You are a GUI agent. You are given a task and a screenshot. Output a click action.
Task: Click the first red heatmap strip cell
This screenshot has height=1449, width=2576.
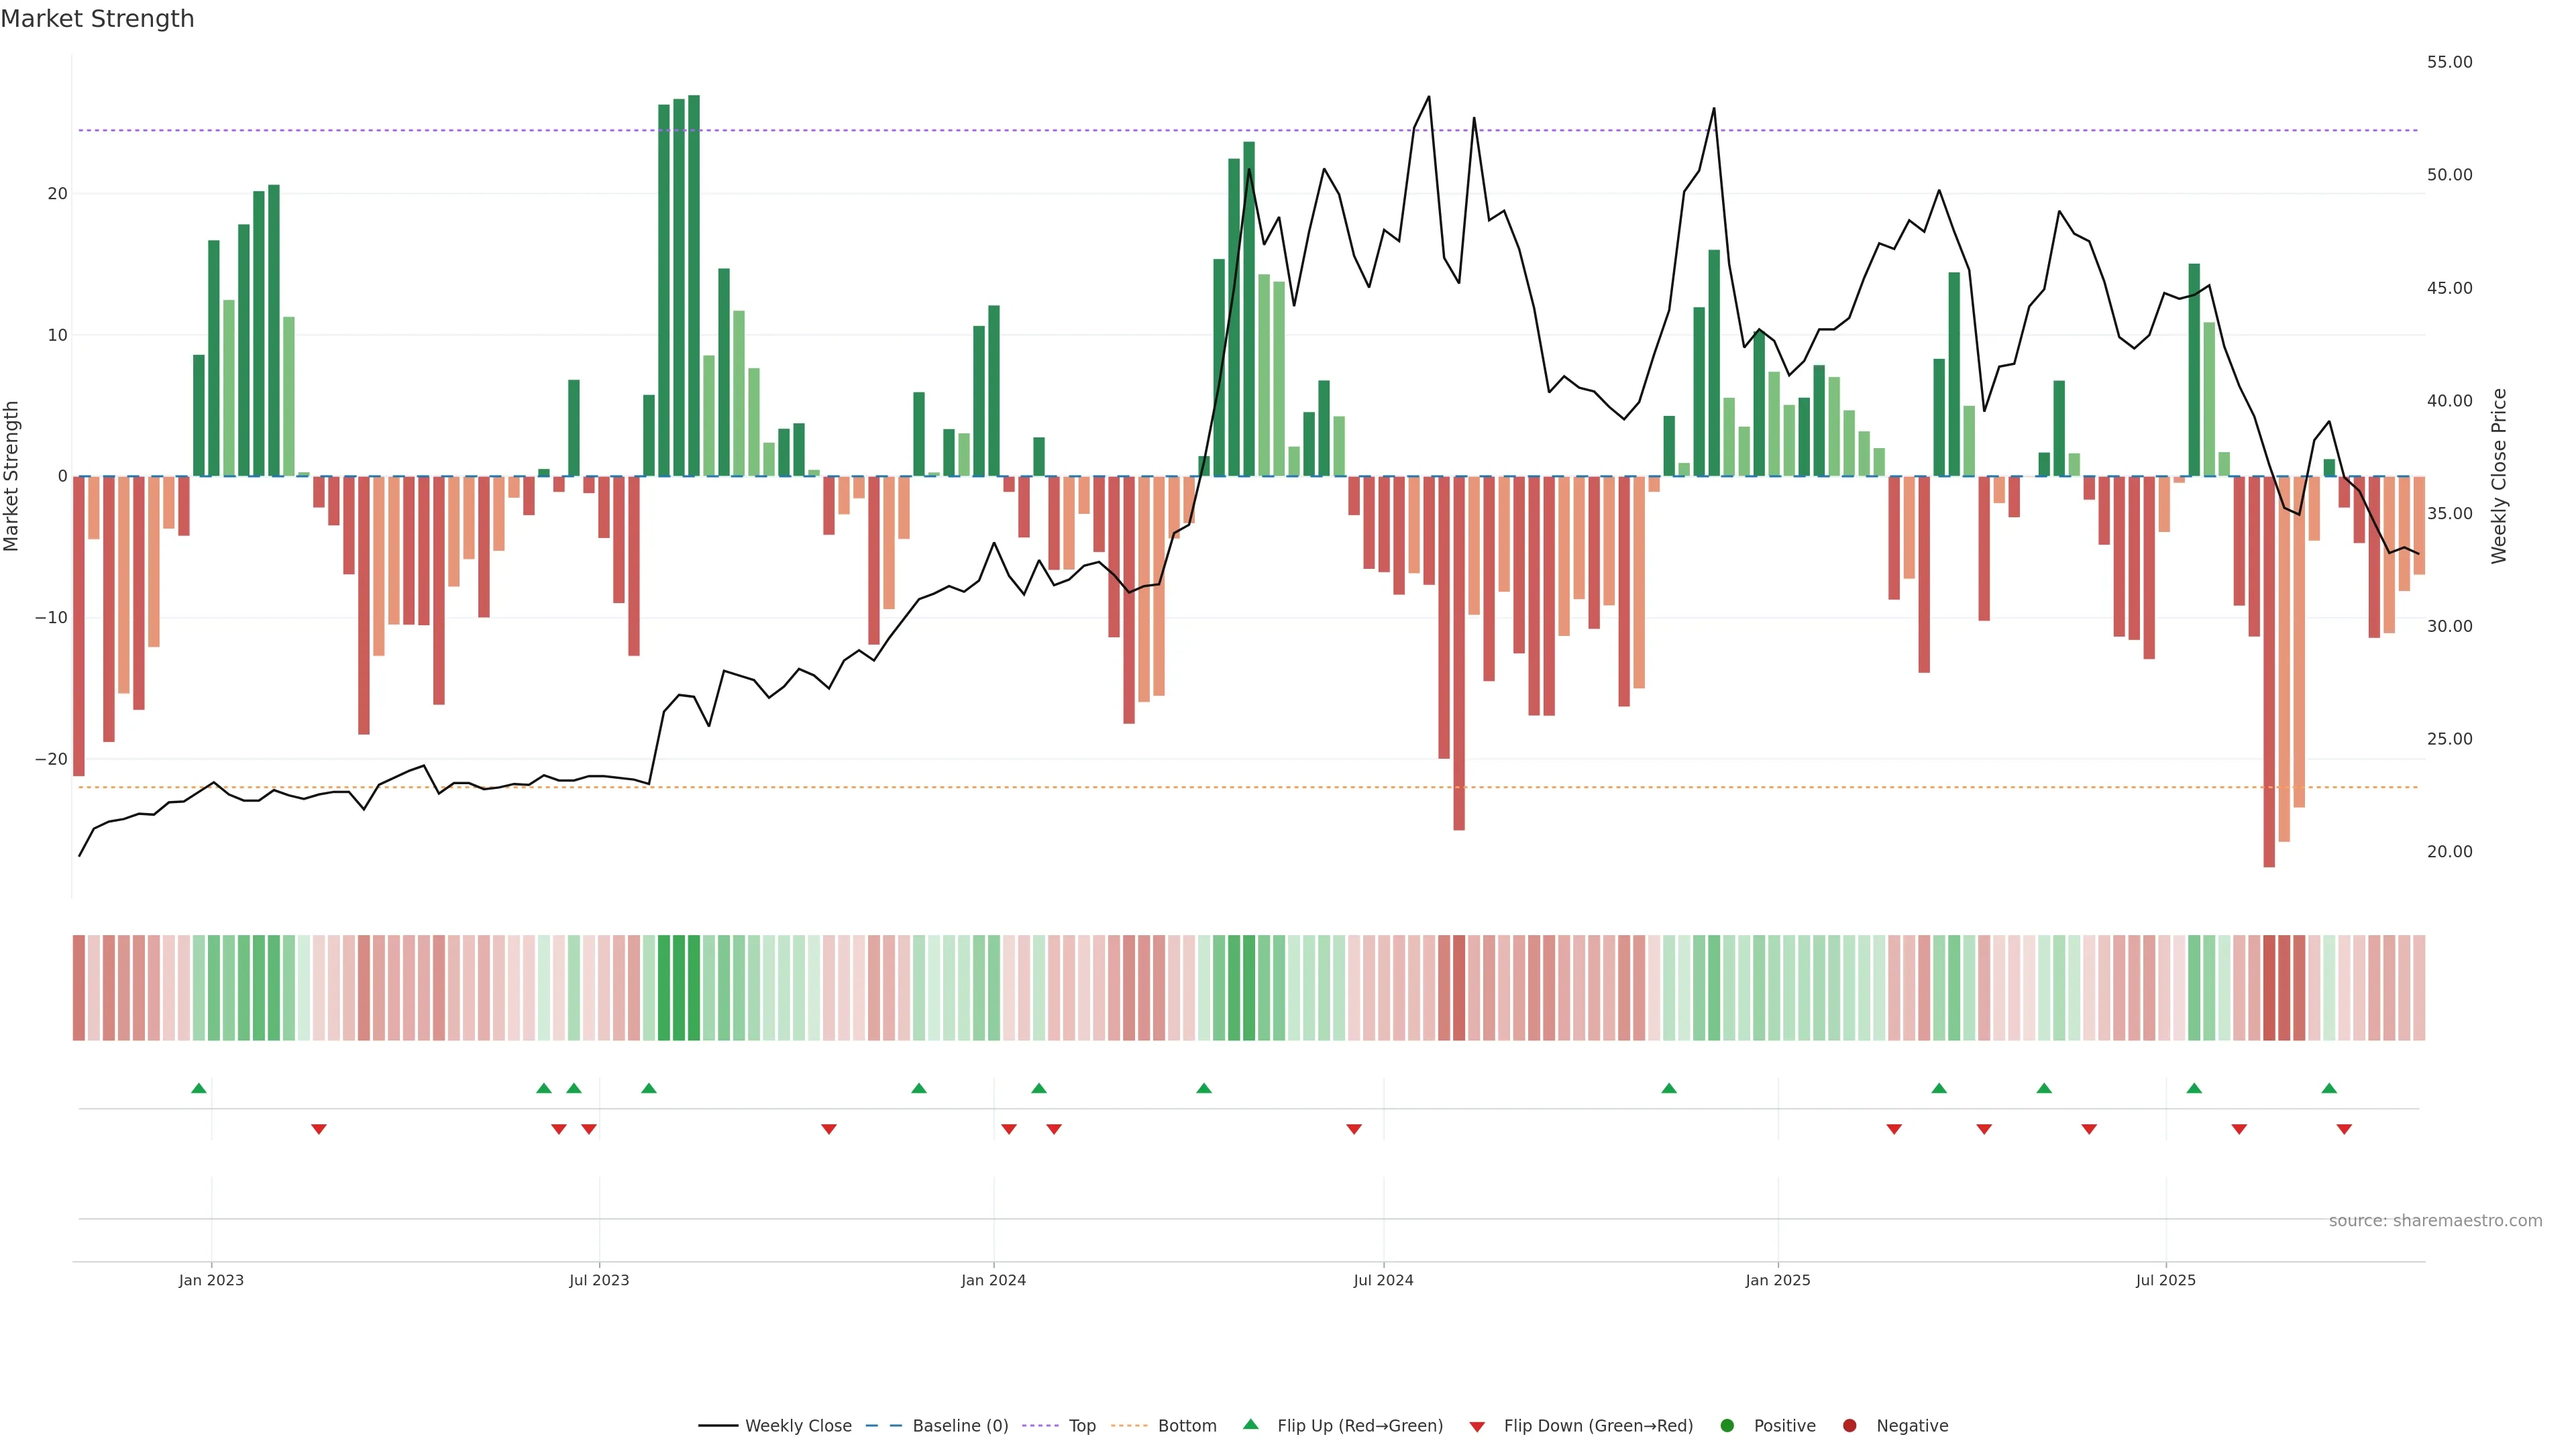click(x=79, y=987)
